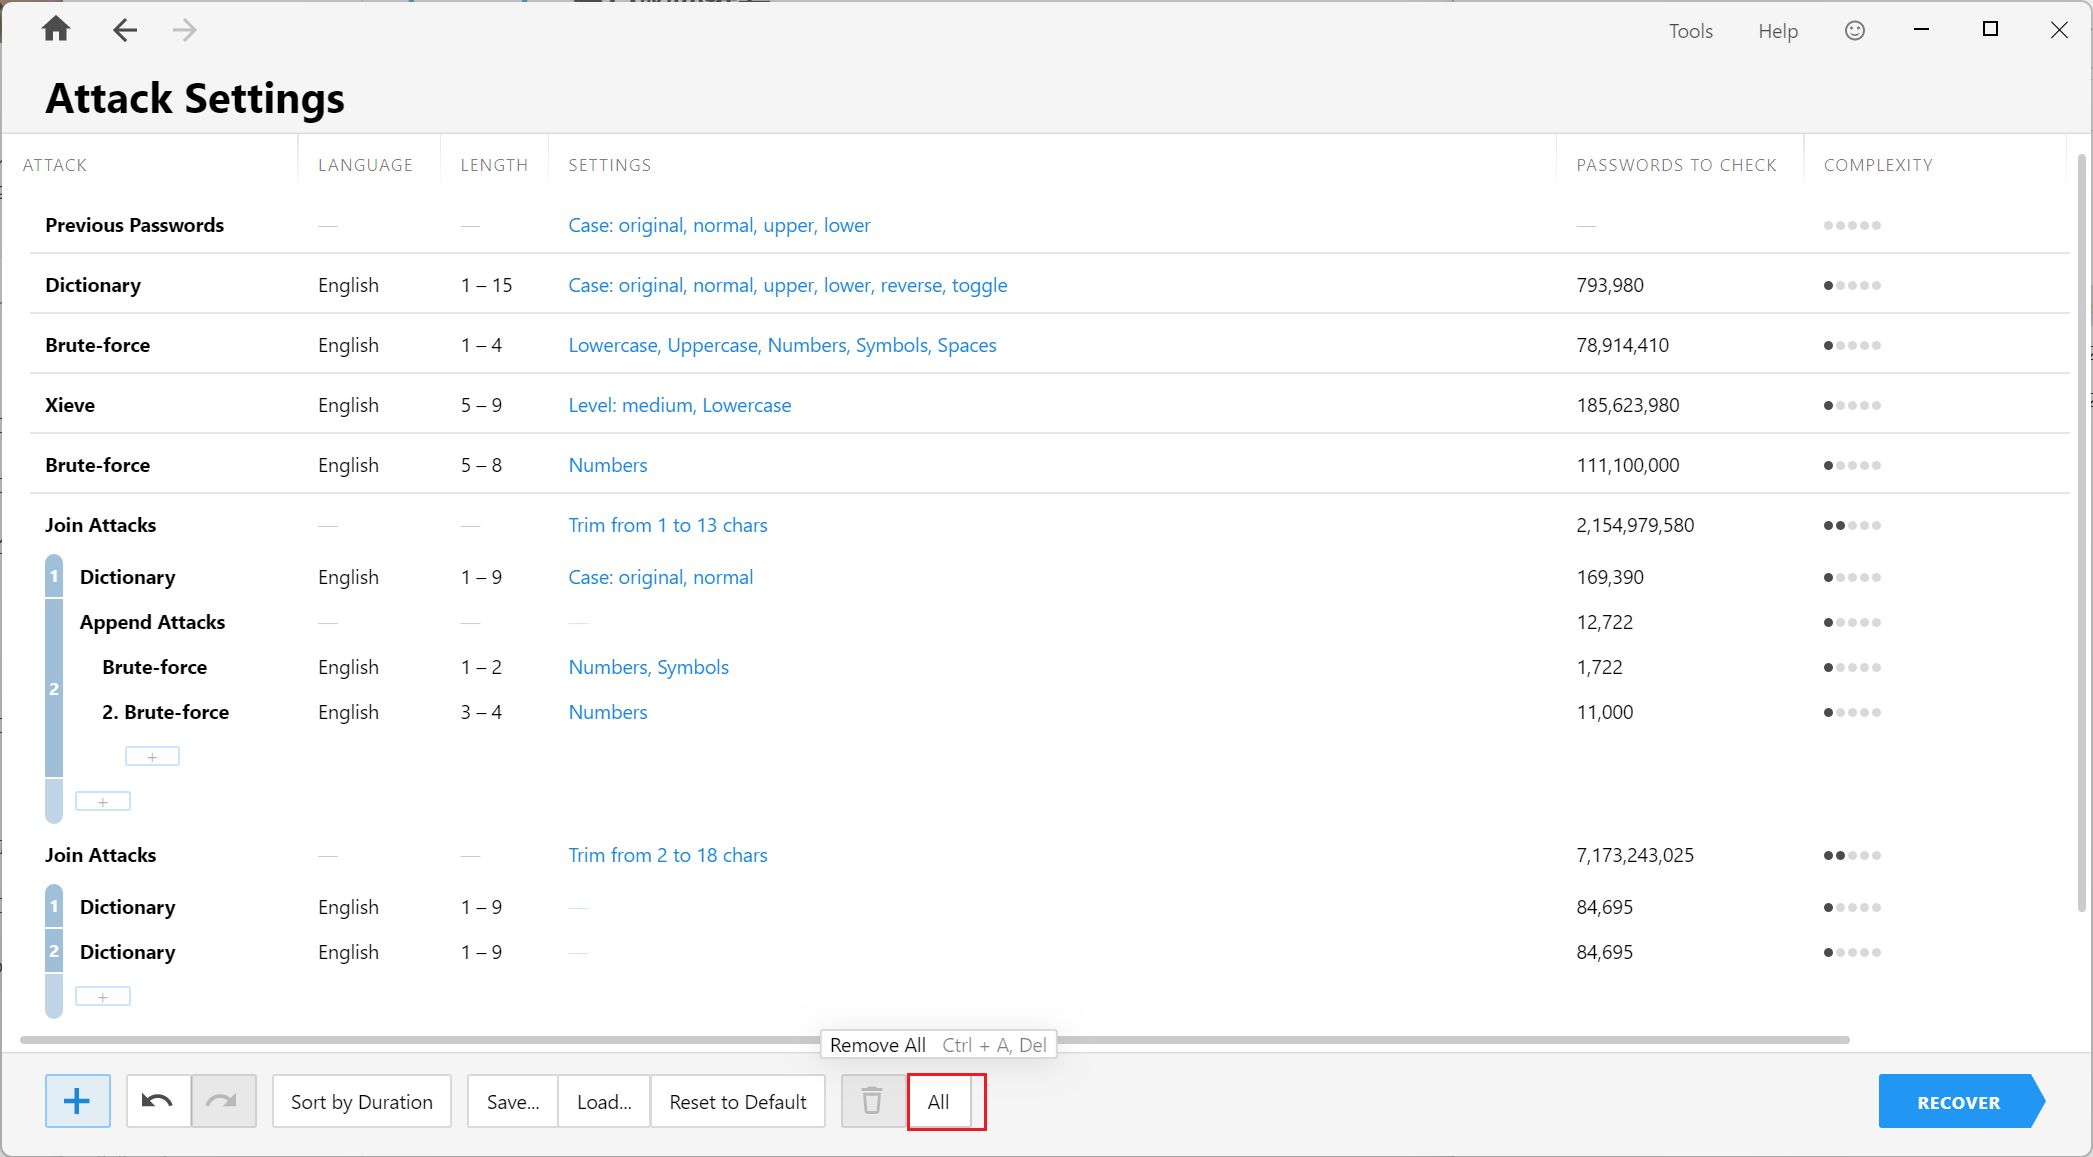Add attack to second Join Attacks group
2093x1157 pixels.
pyautogui.click(x=103, y=997)
